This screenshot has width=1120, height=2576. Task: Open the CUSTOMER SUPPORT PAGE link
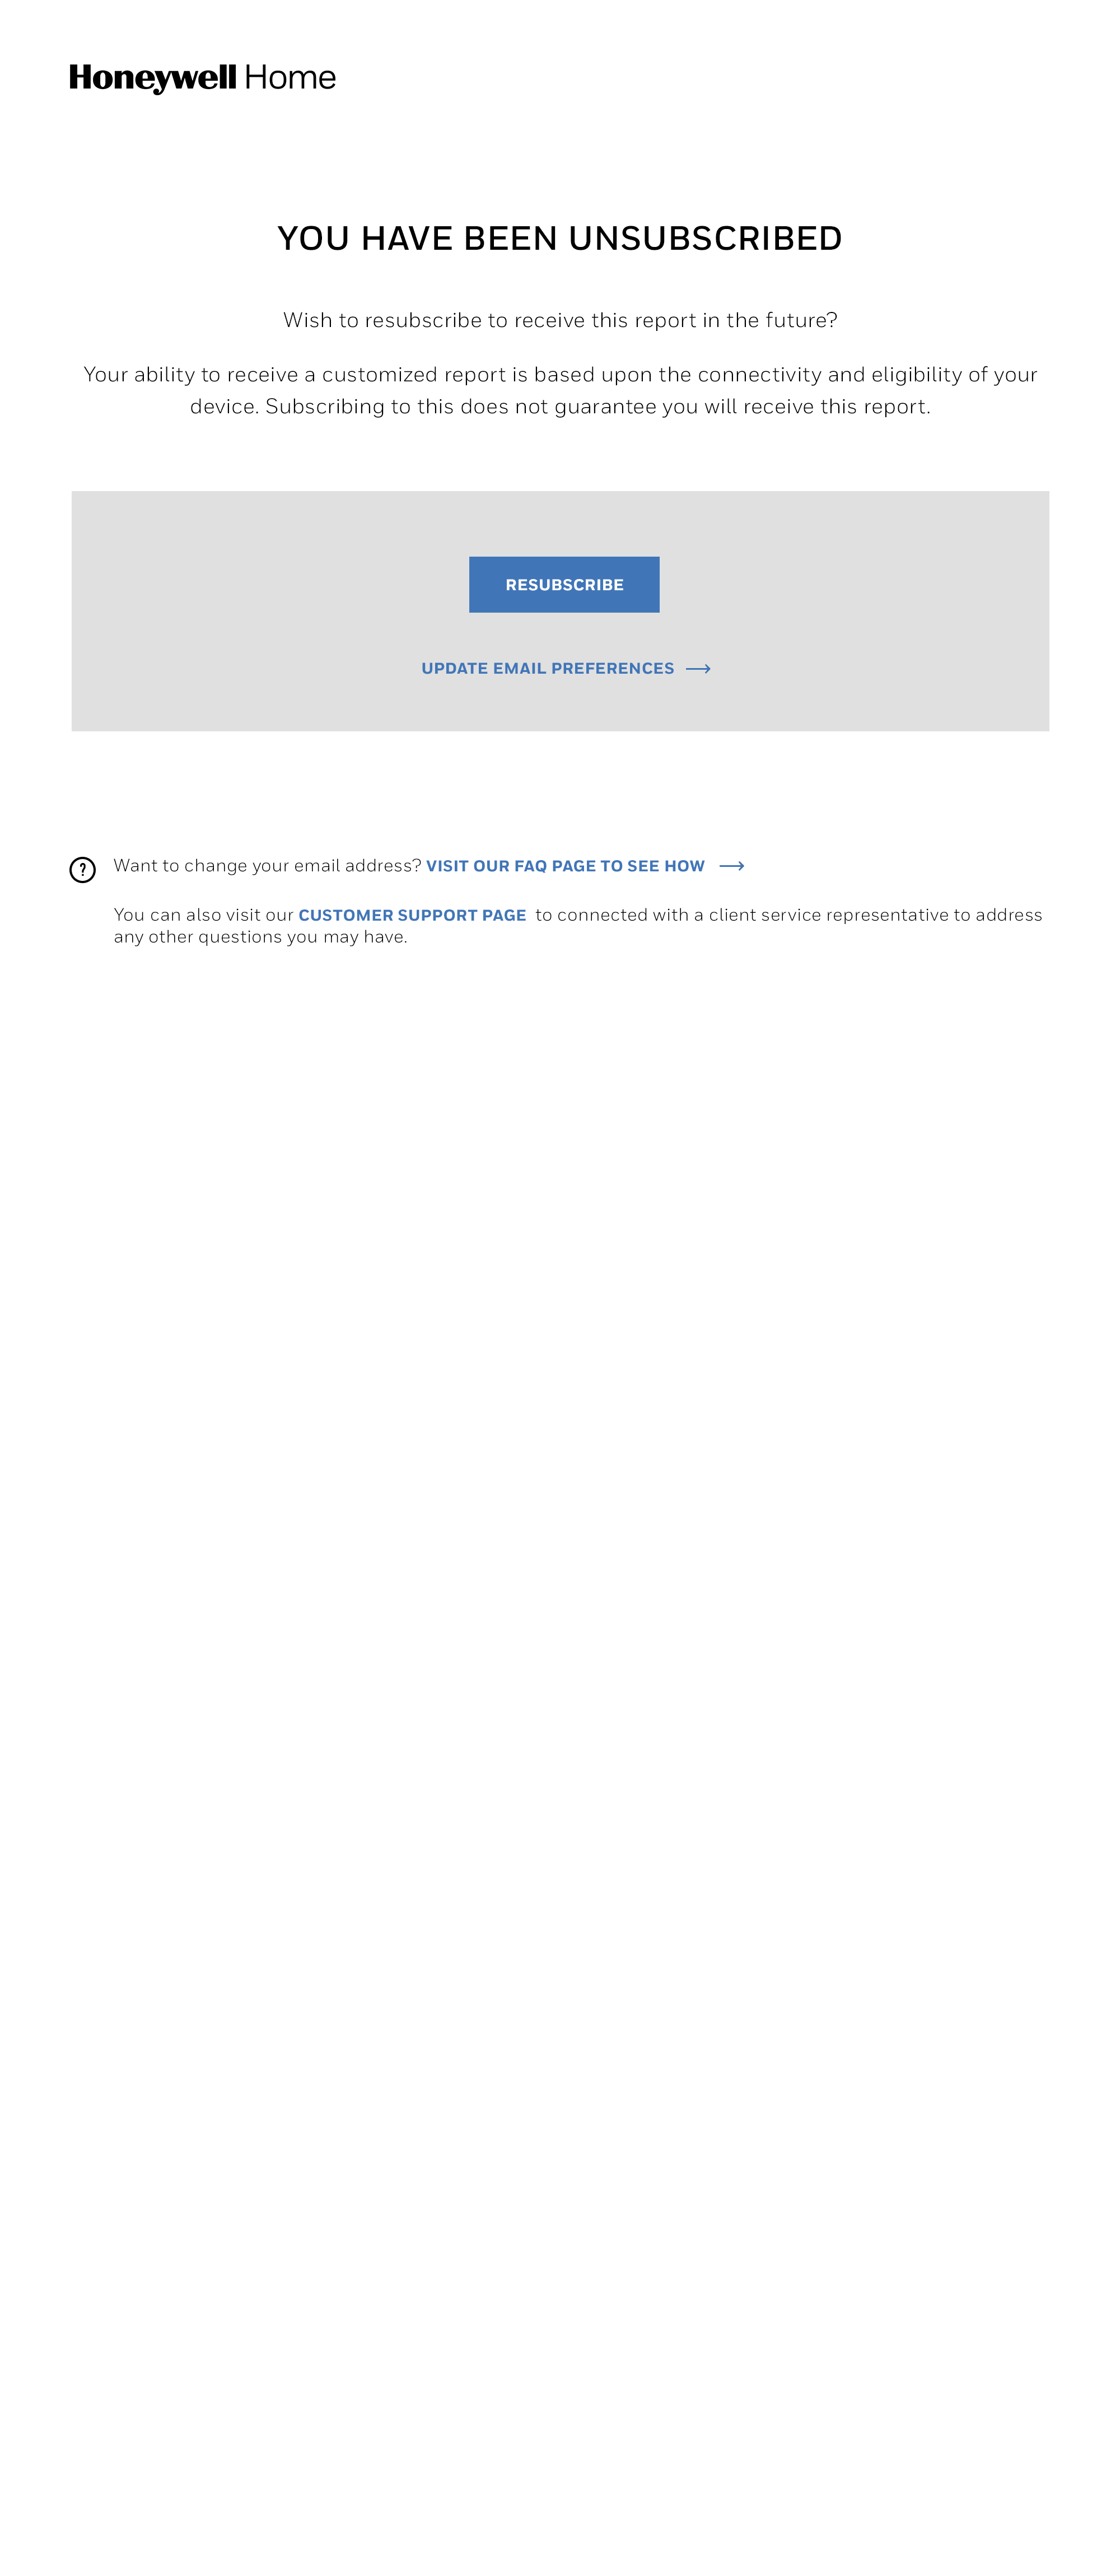coord(412,915)
